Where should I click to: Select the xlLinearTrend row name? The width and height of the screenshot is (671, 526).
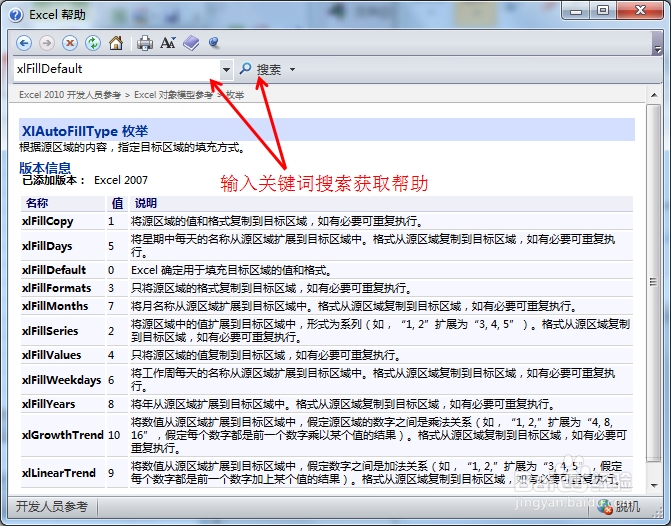pos(59,473)
